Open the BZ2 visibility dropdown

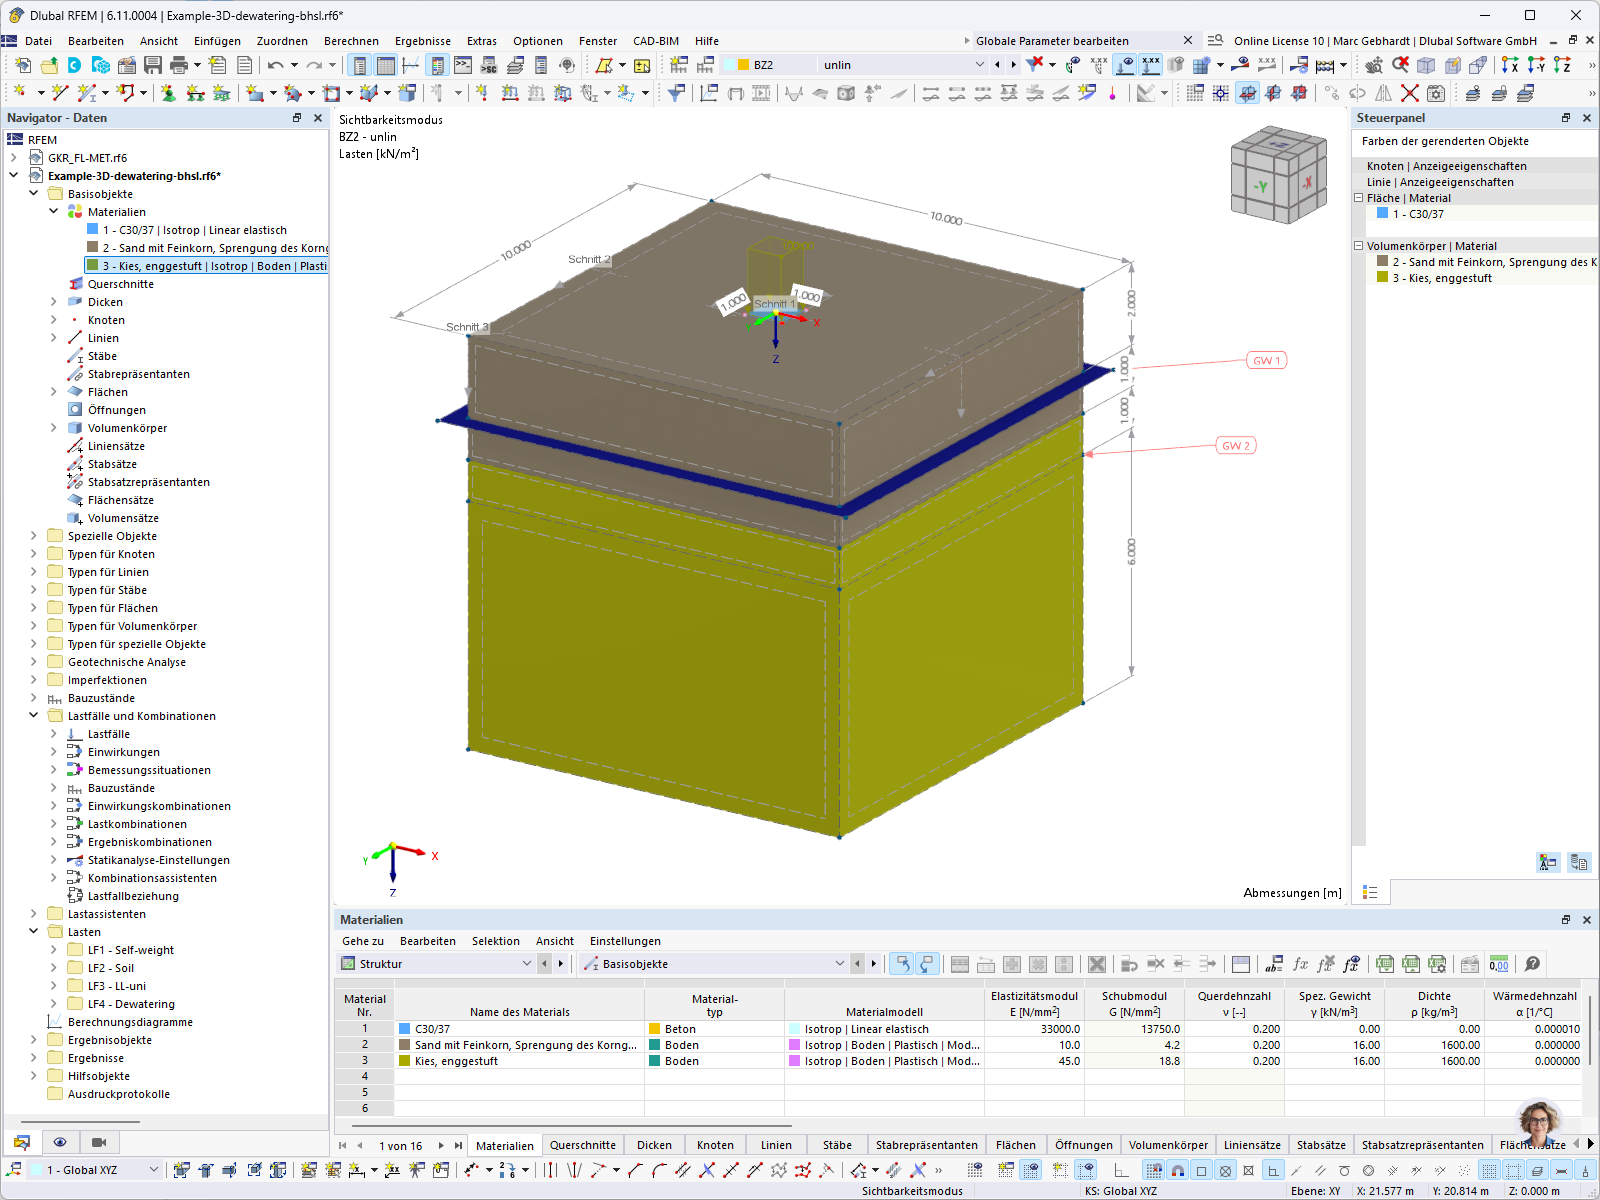(x=980, y=64)
